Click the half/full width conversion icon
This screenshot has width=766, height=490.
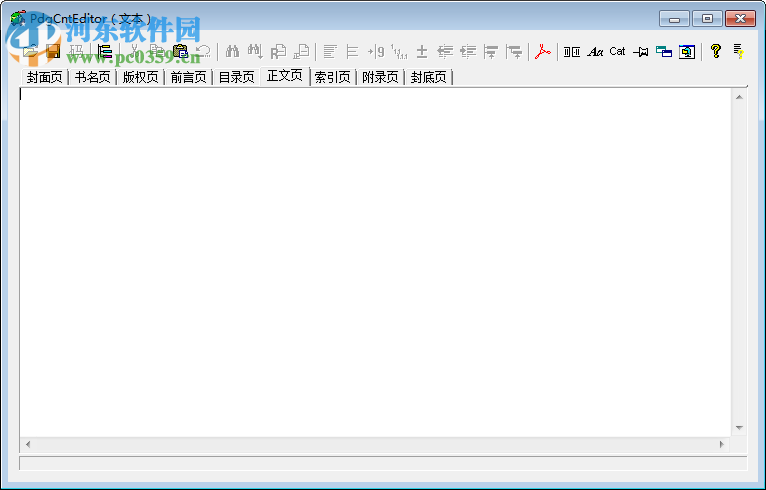[572, 51]
